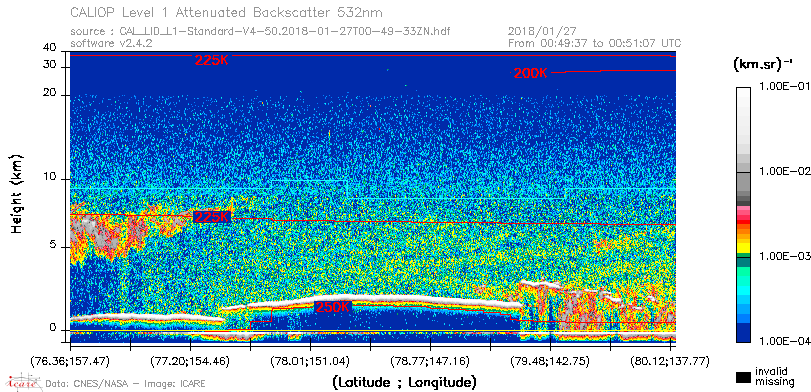Click the '(80.12;137.77)' axis tick label
Viewport: 811px width, 392px height.
[670, 360]
